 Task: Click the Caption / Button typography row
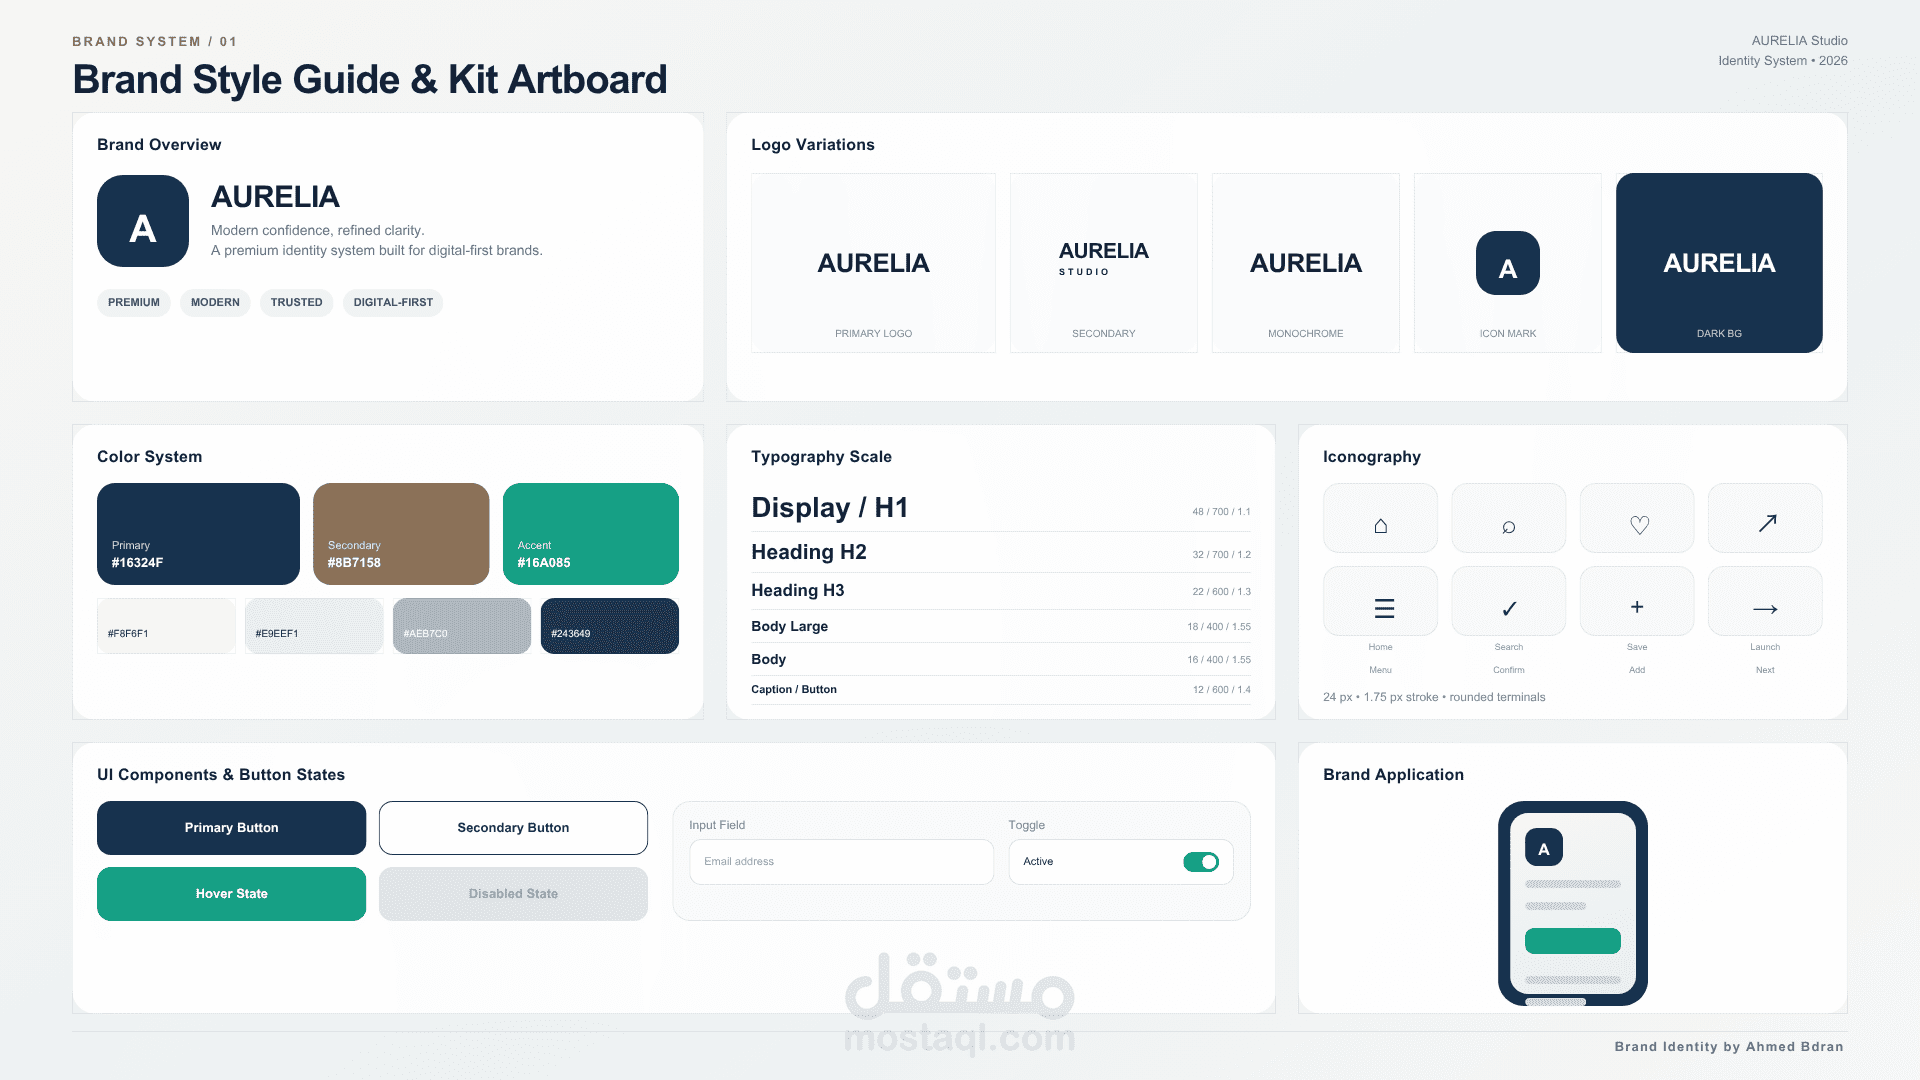pyautogui.click(x=1001, y=690)
